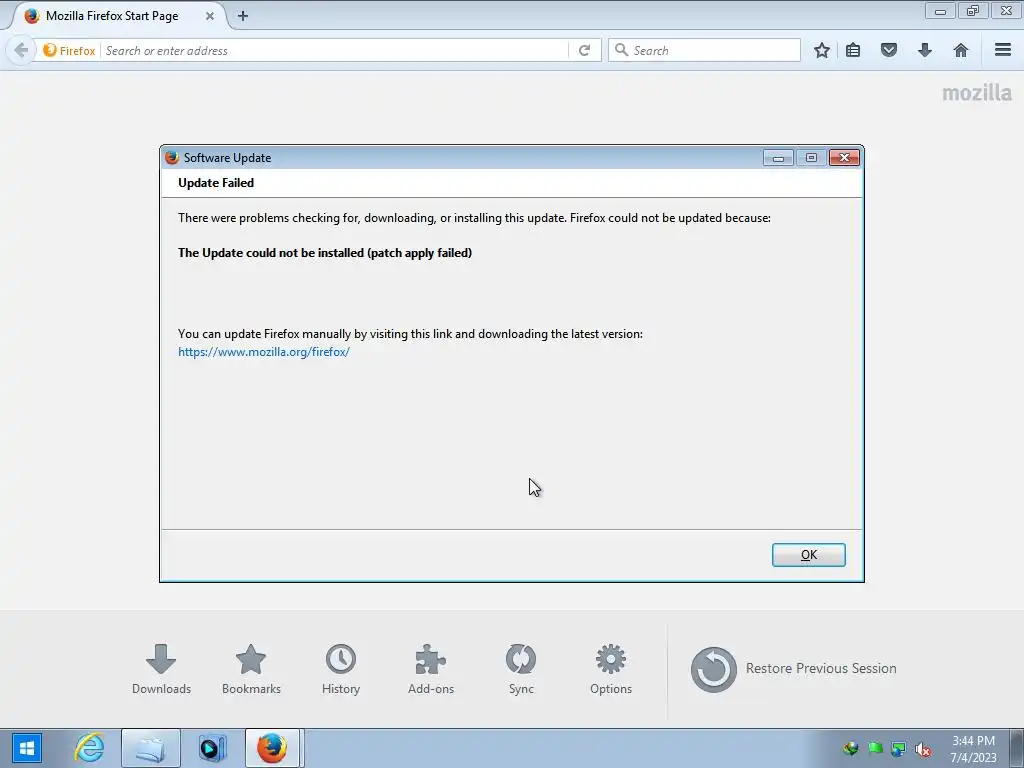Open the hamburger menu
Image resolution: width=1024 pixels, height=768 pixels.
coord(1003,50)
